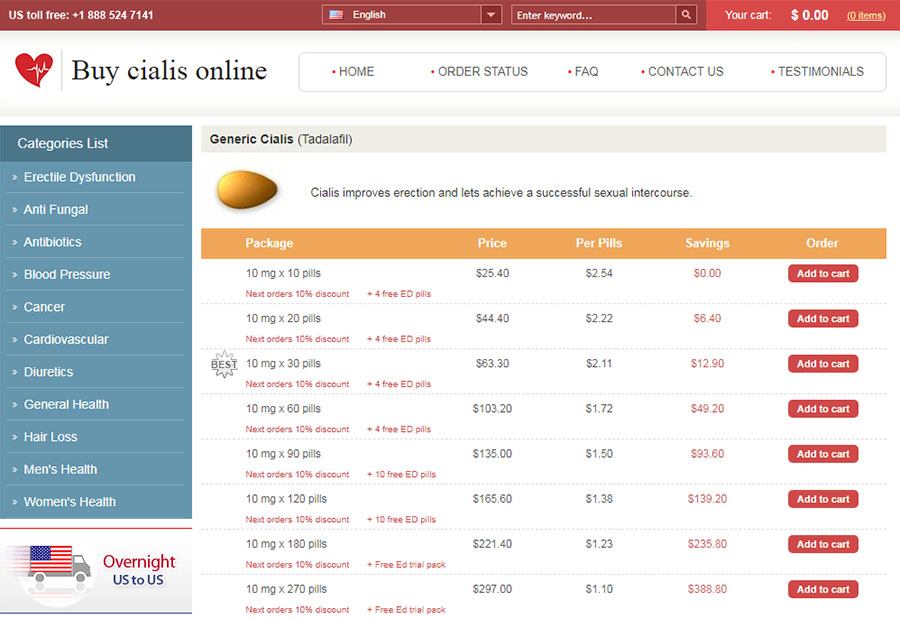Click the US flag language icon
900x619 pixels.
click(x=336, y=15)
